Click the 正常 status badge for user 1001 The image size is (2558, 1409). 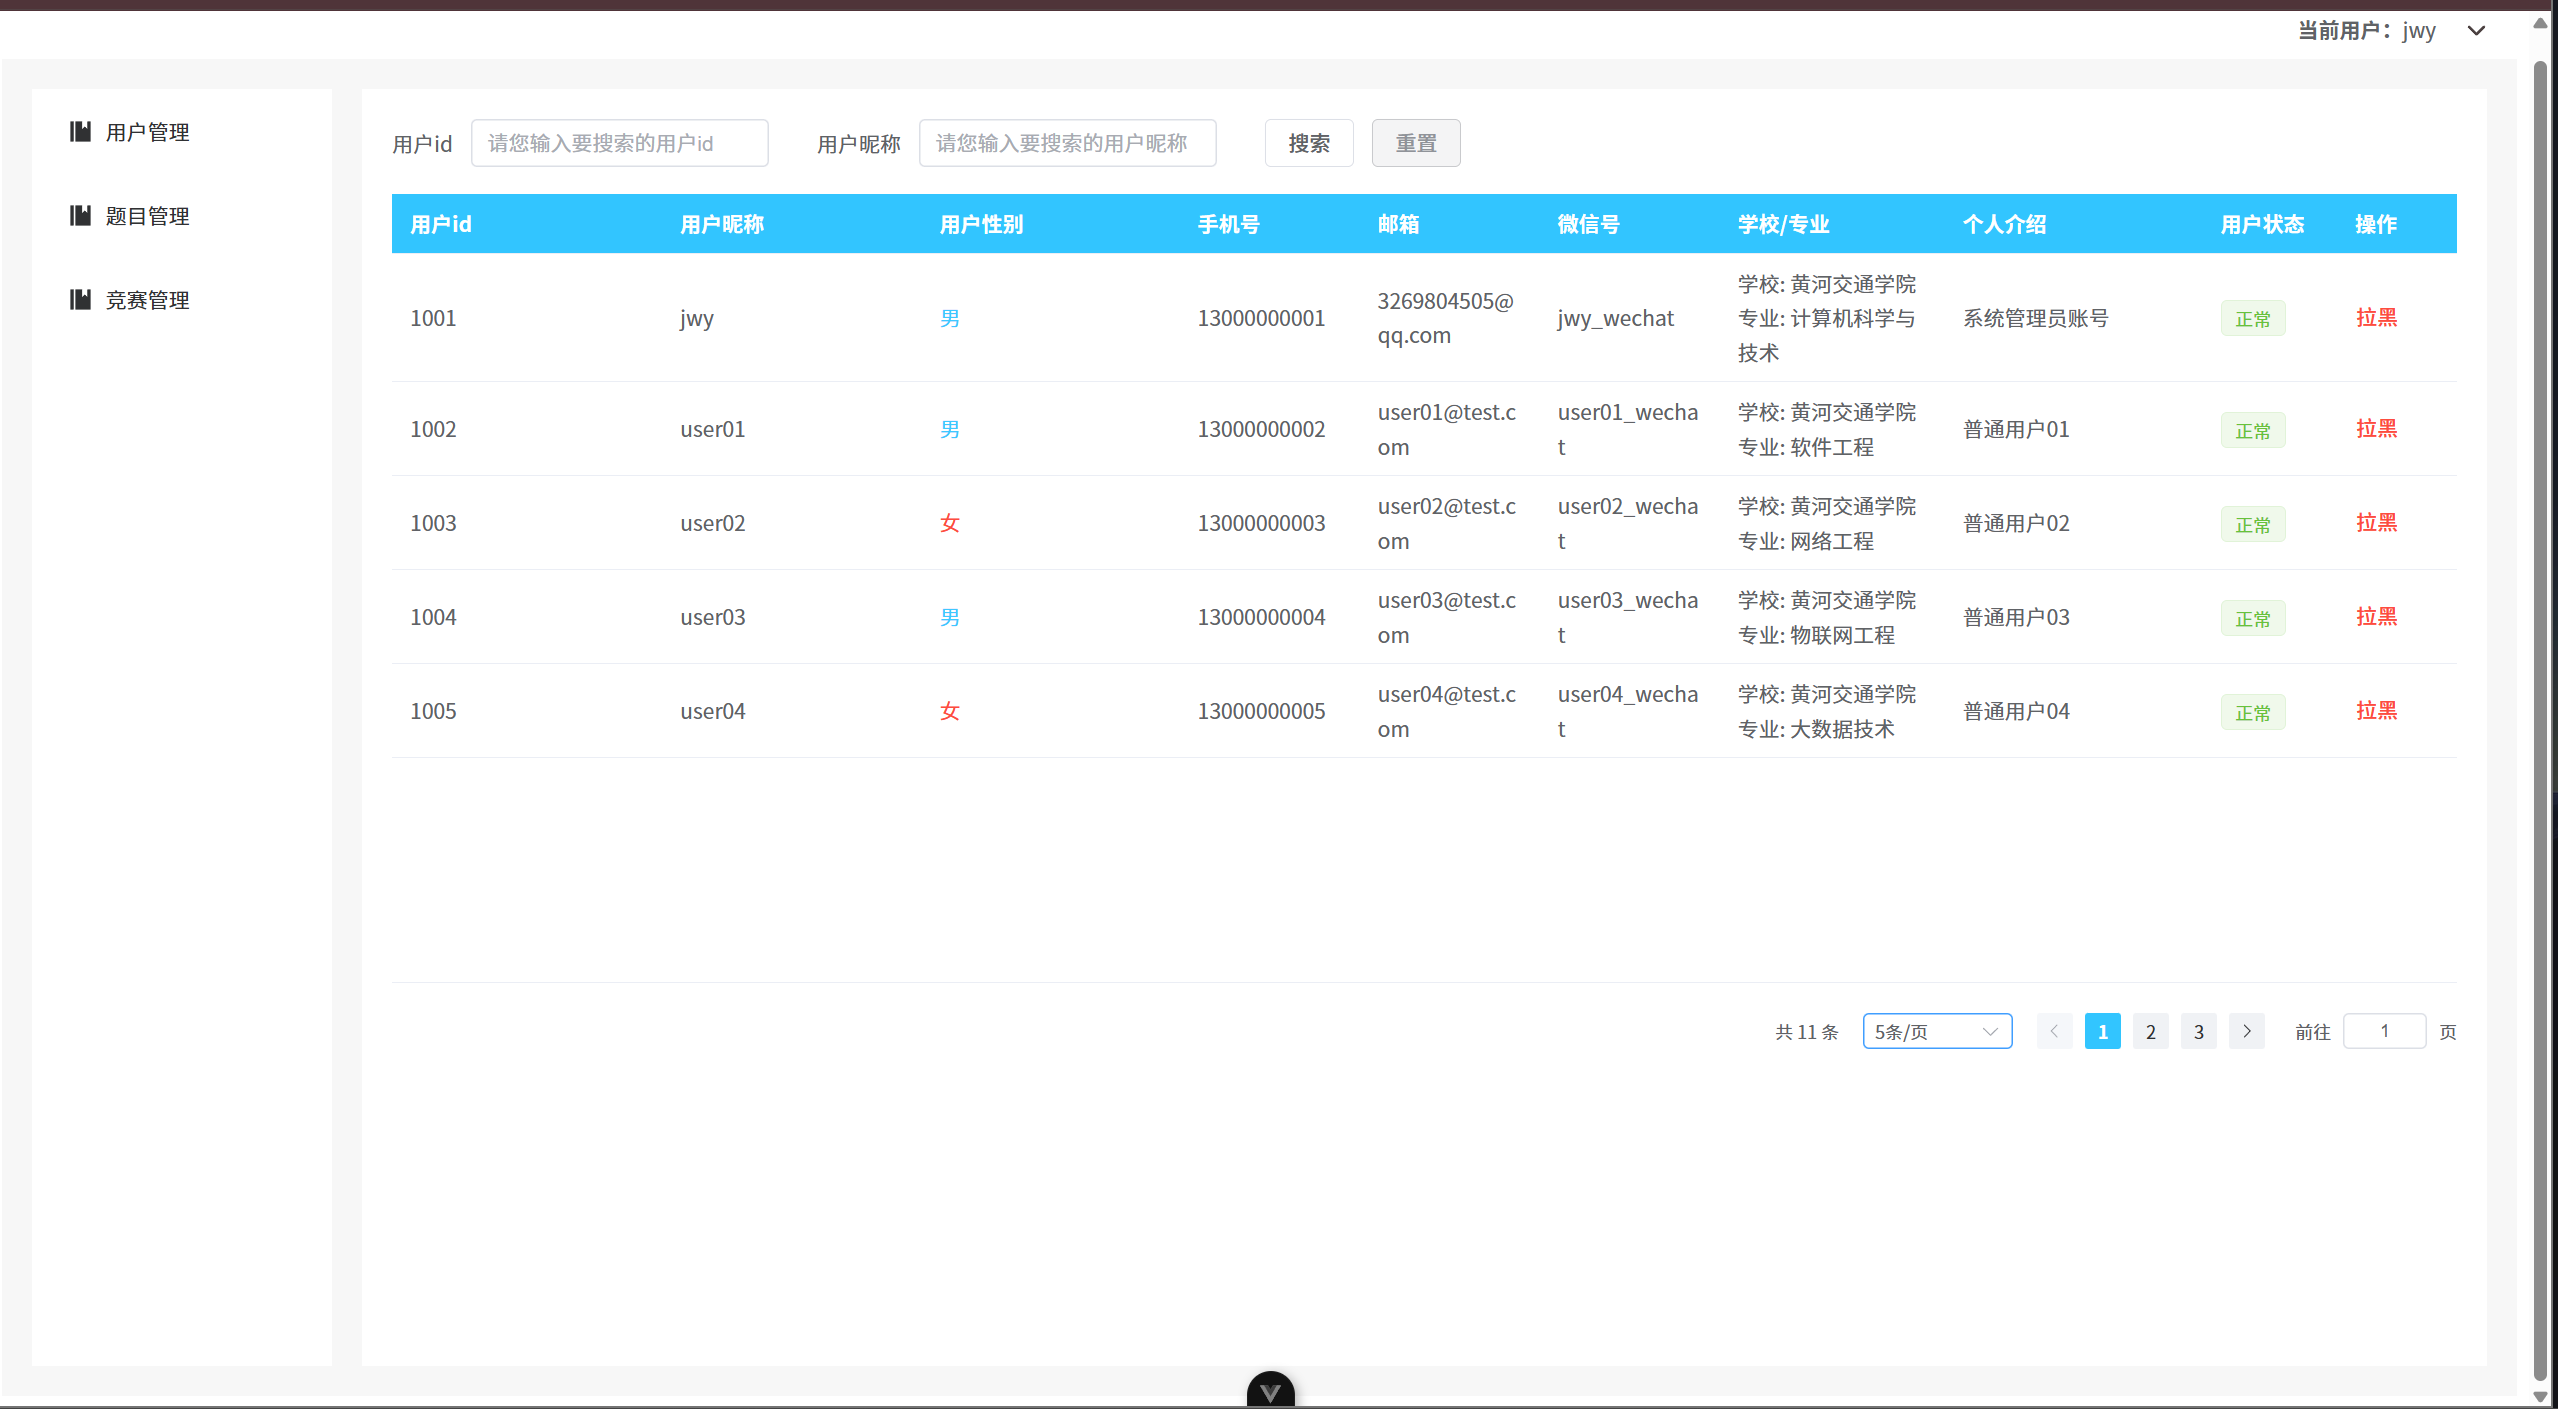[x=2252, y=318]
